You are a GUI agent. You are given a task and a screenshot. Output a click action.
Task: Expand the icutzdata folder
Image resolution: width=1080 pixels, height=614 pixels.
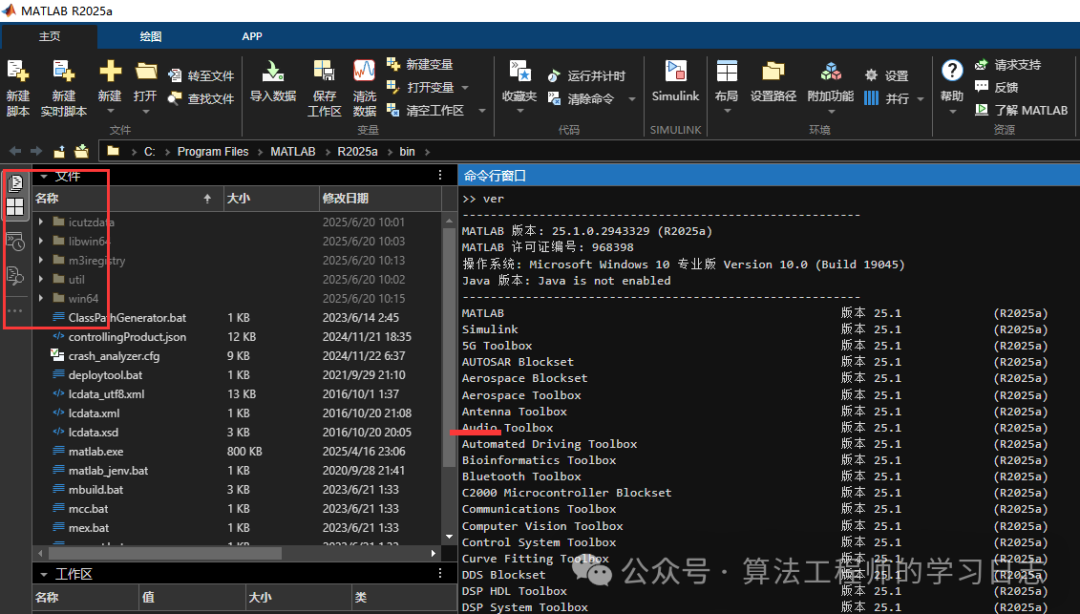click(41, 222)
